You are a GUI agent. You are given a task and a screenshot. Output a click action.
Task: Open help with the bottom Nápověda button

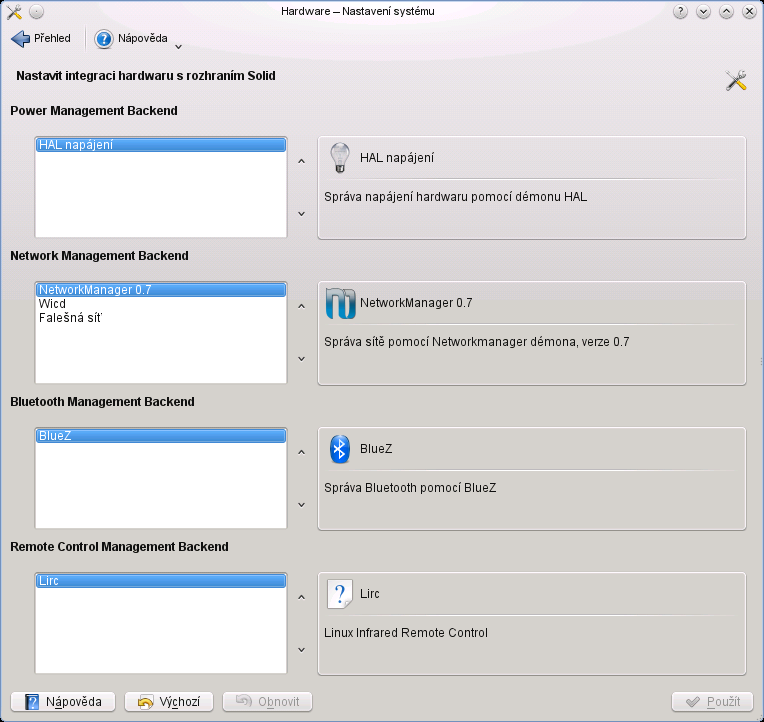pos(63,702)
